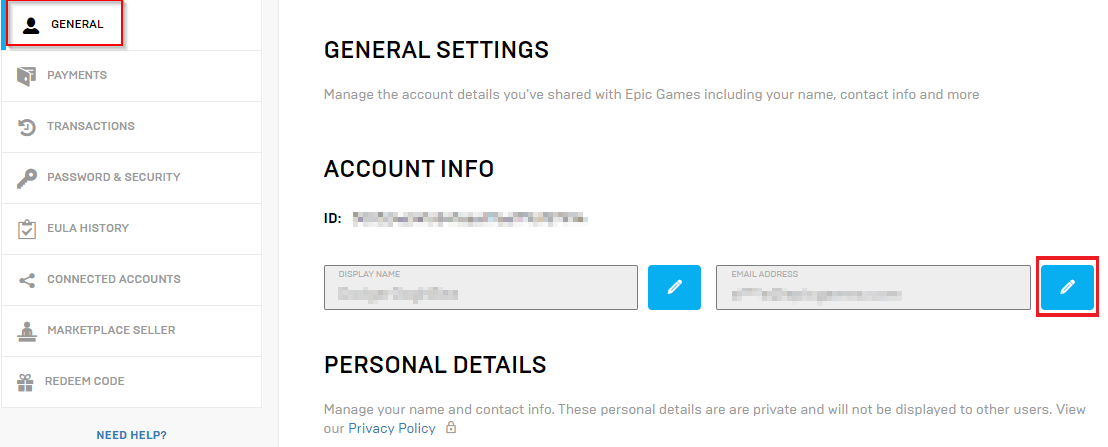1108x447 pixels.
Task: Go to Payments section
Action: (x=77, y=75)
